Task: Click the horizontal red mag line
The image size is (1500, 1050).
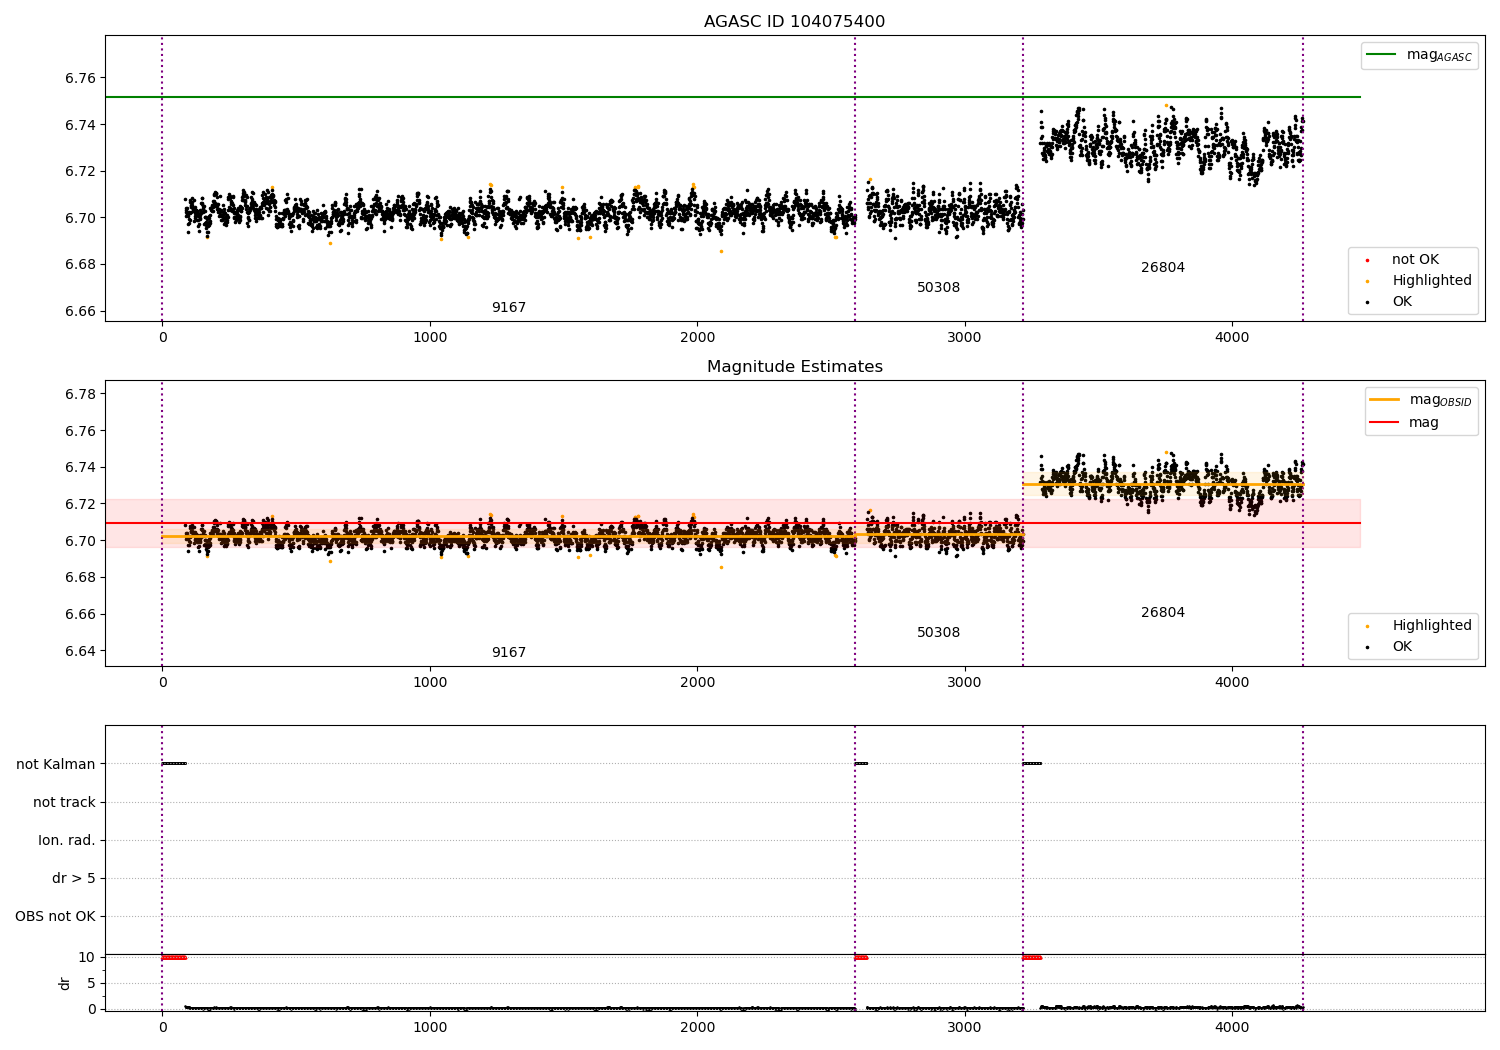Action: tap(733, 523)
